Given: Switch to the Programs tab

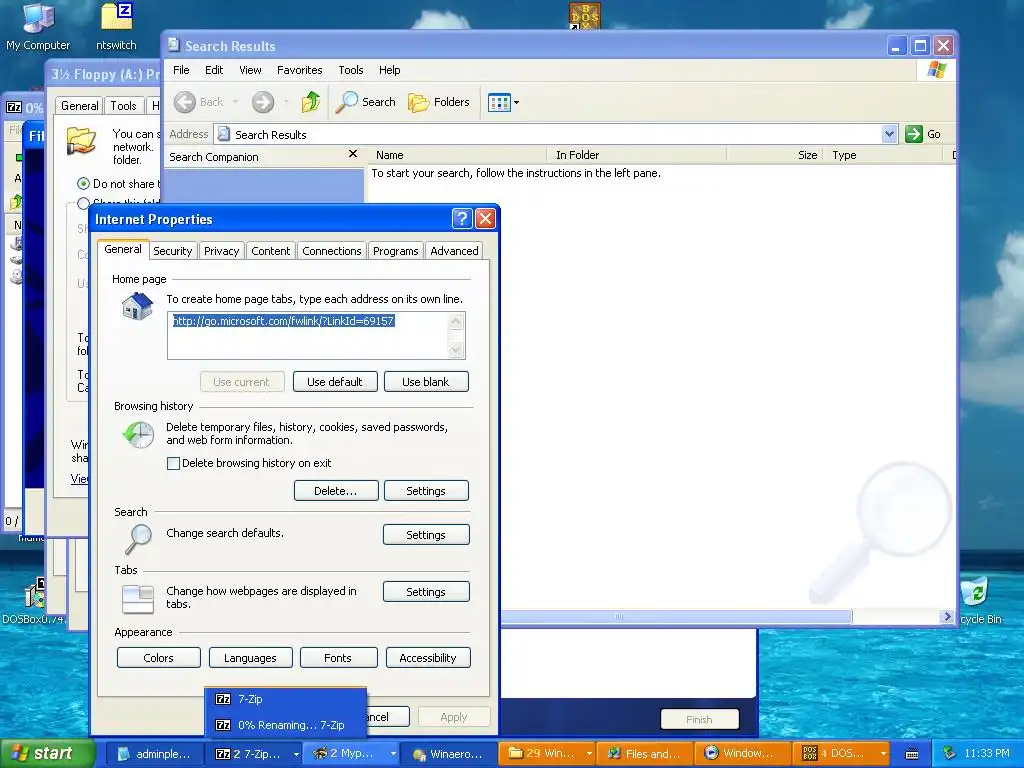Looking at the screenshot, I should click(395, 251).
